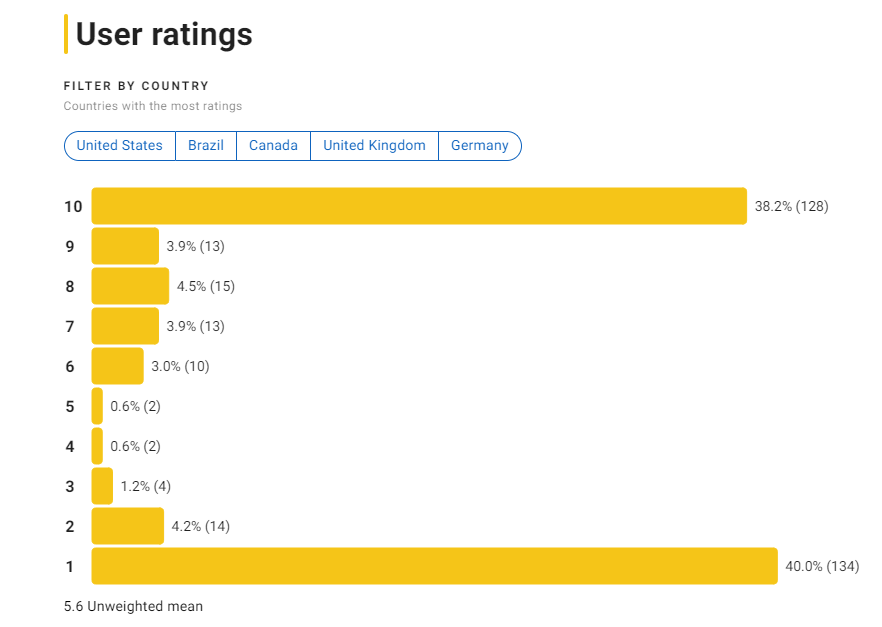Apply the Germany country filter
882x627 pixels.
click(479, 146)
